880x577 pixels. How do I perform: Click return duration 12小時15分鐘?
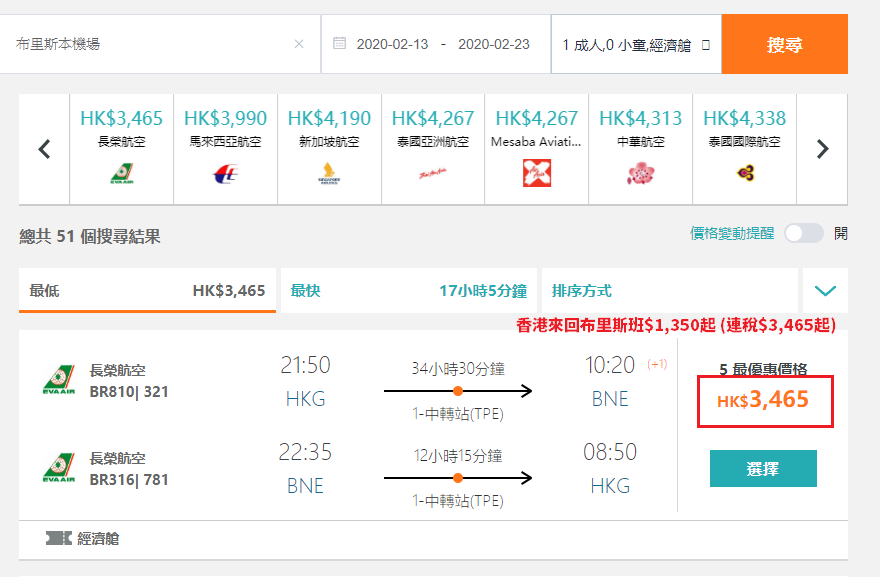pyautogui.click(x=458, y=456)
